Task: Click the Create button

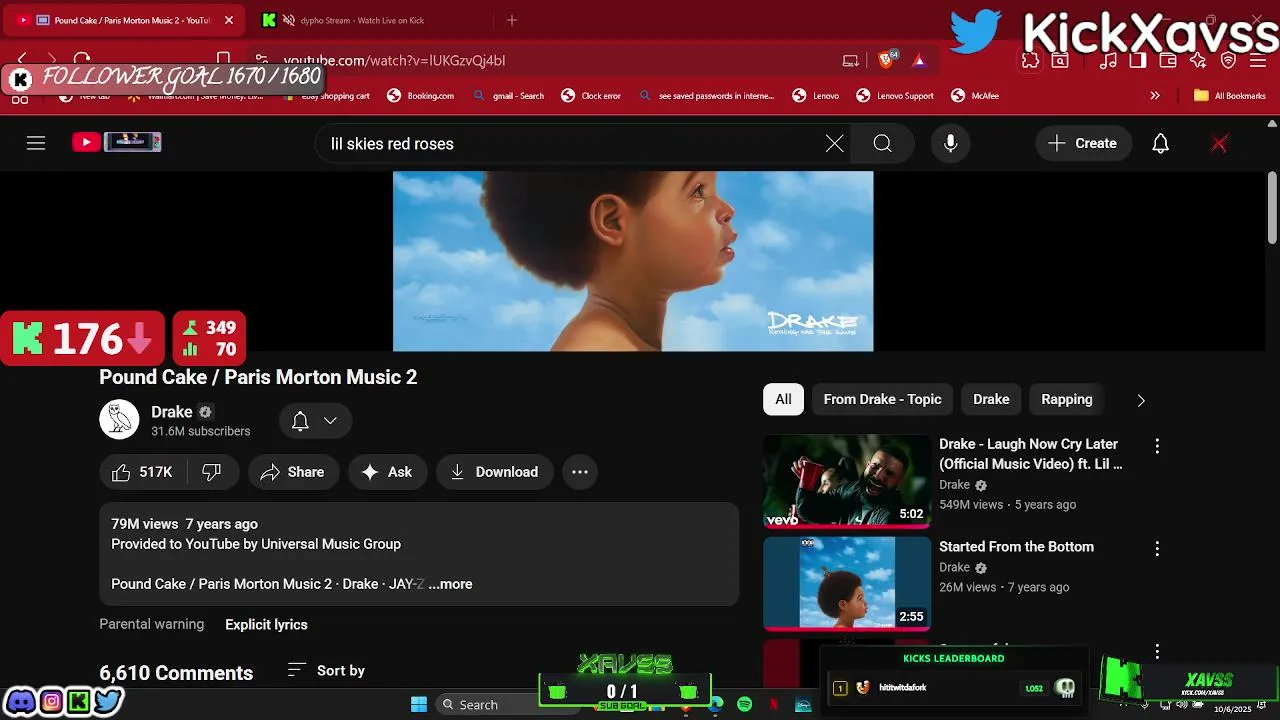Action: pyautogui.click(x=1083, y=143)
